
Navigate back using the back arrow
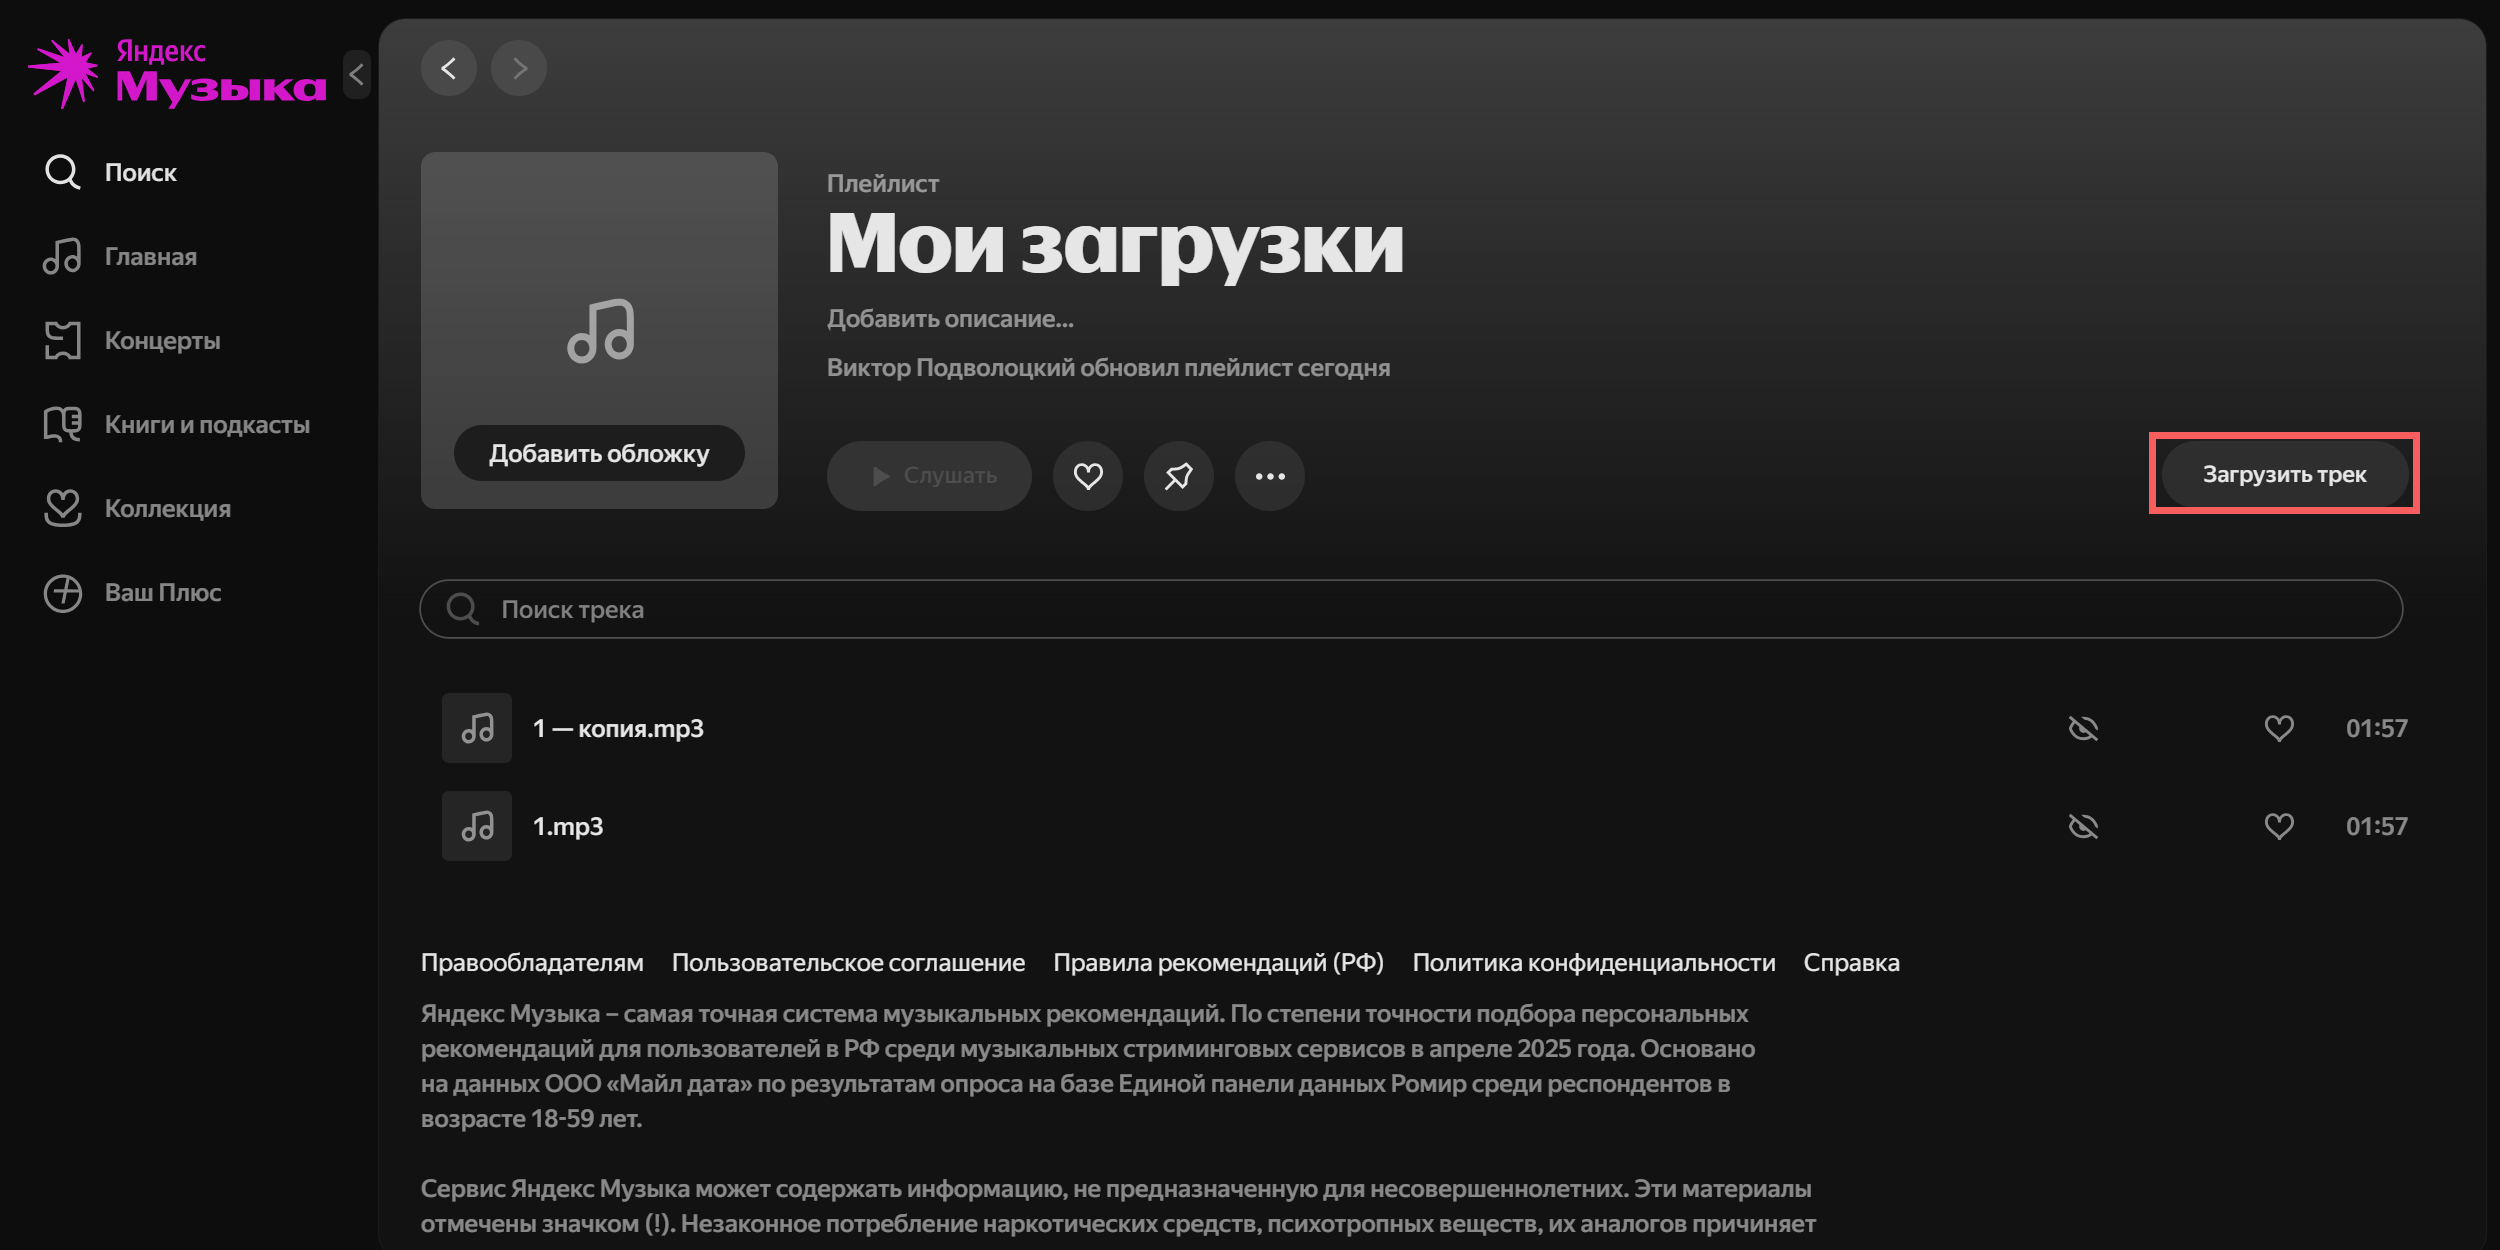449,68
